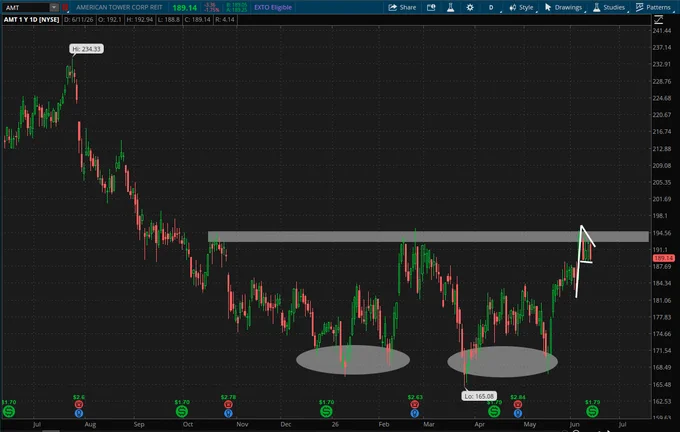The width and height of the screenshot is (680, 432).
Task: Click the red 189.14 current price axis tag
Action: click(x=663, y=258)
